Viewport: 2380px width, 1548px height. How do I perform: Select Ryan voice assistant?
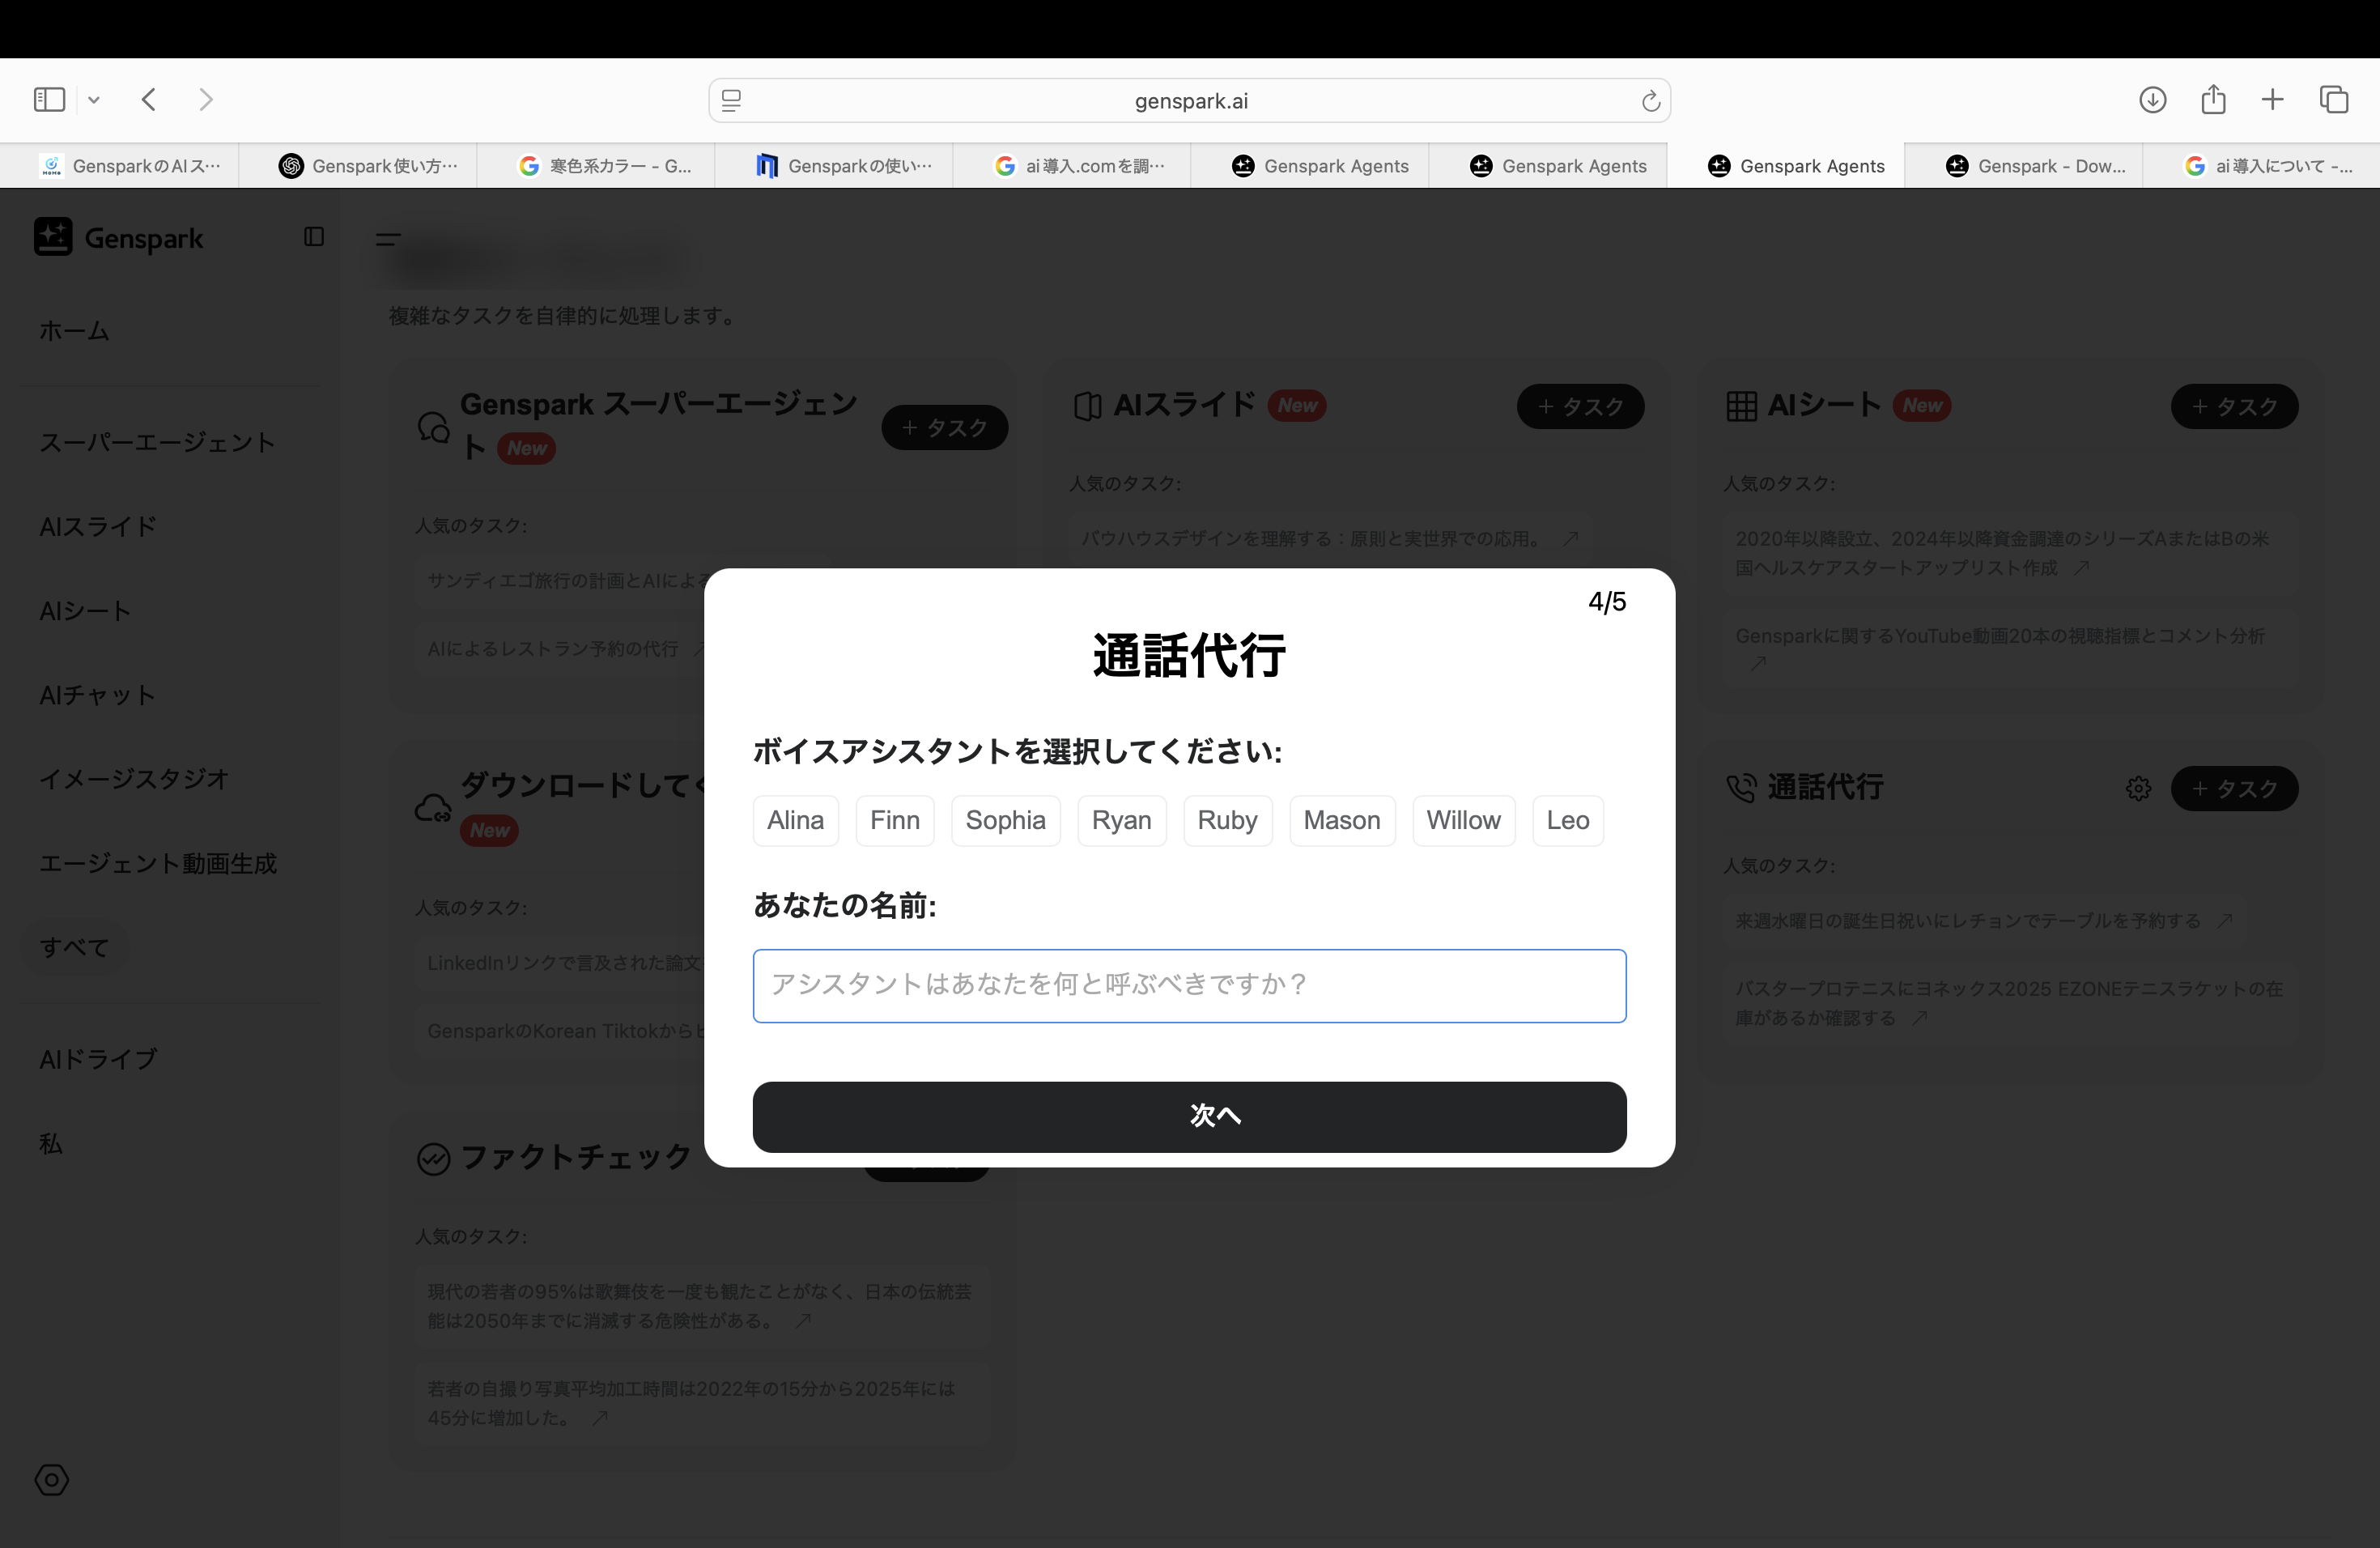click(1122, 821)
